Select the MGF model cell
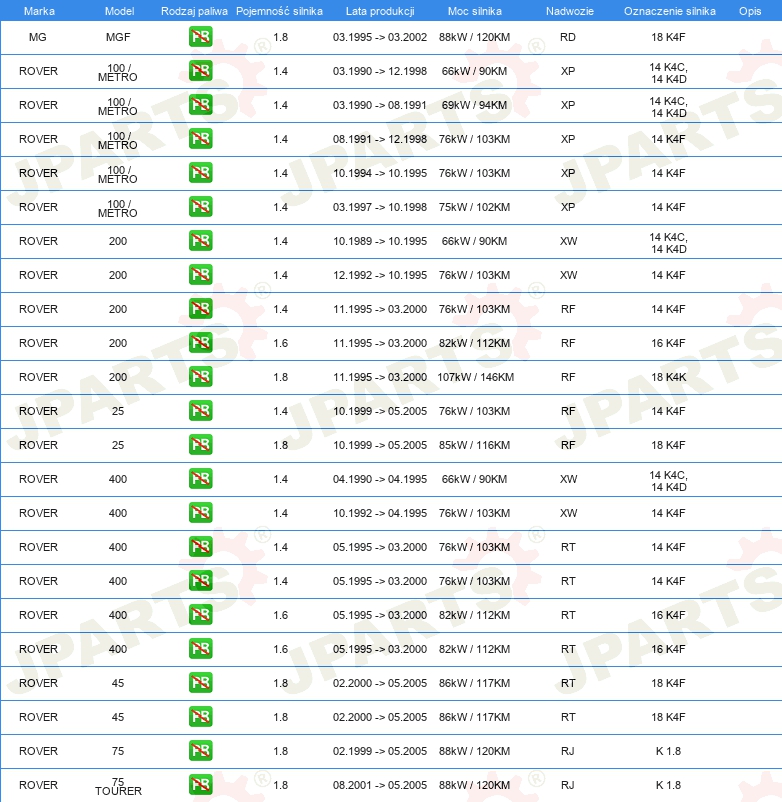The width and height of the screenshot is (782, 802). tap(118, 37)
